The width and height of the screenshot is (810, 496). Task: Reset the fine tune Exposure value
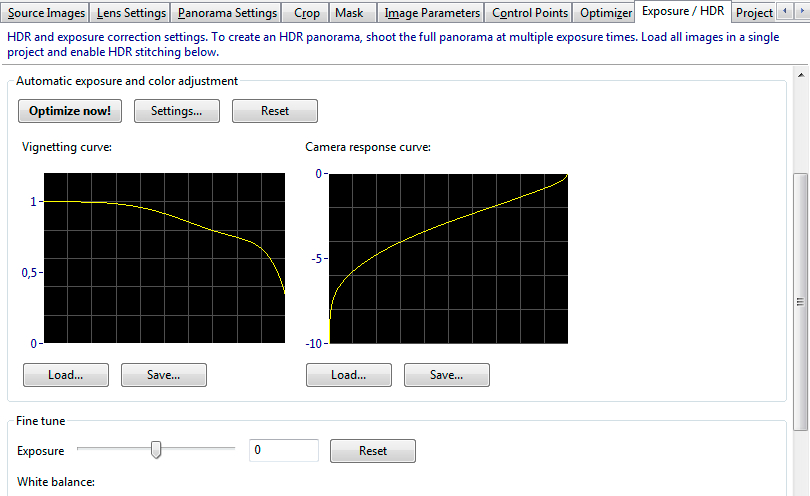click(x=373, y=451)
